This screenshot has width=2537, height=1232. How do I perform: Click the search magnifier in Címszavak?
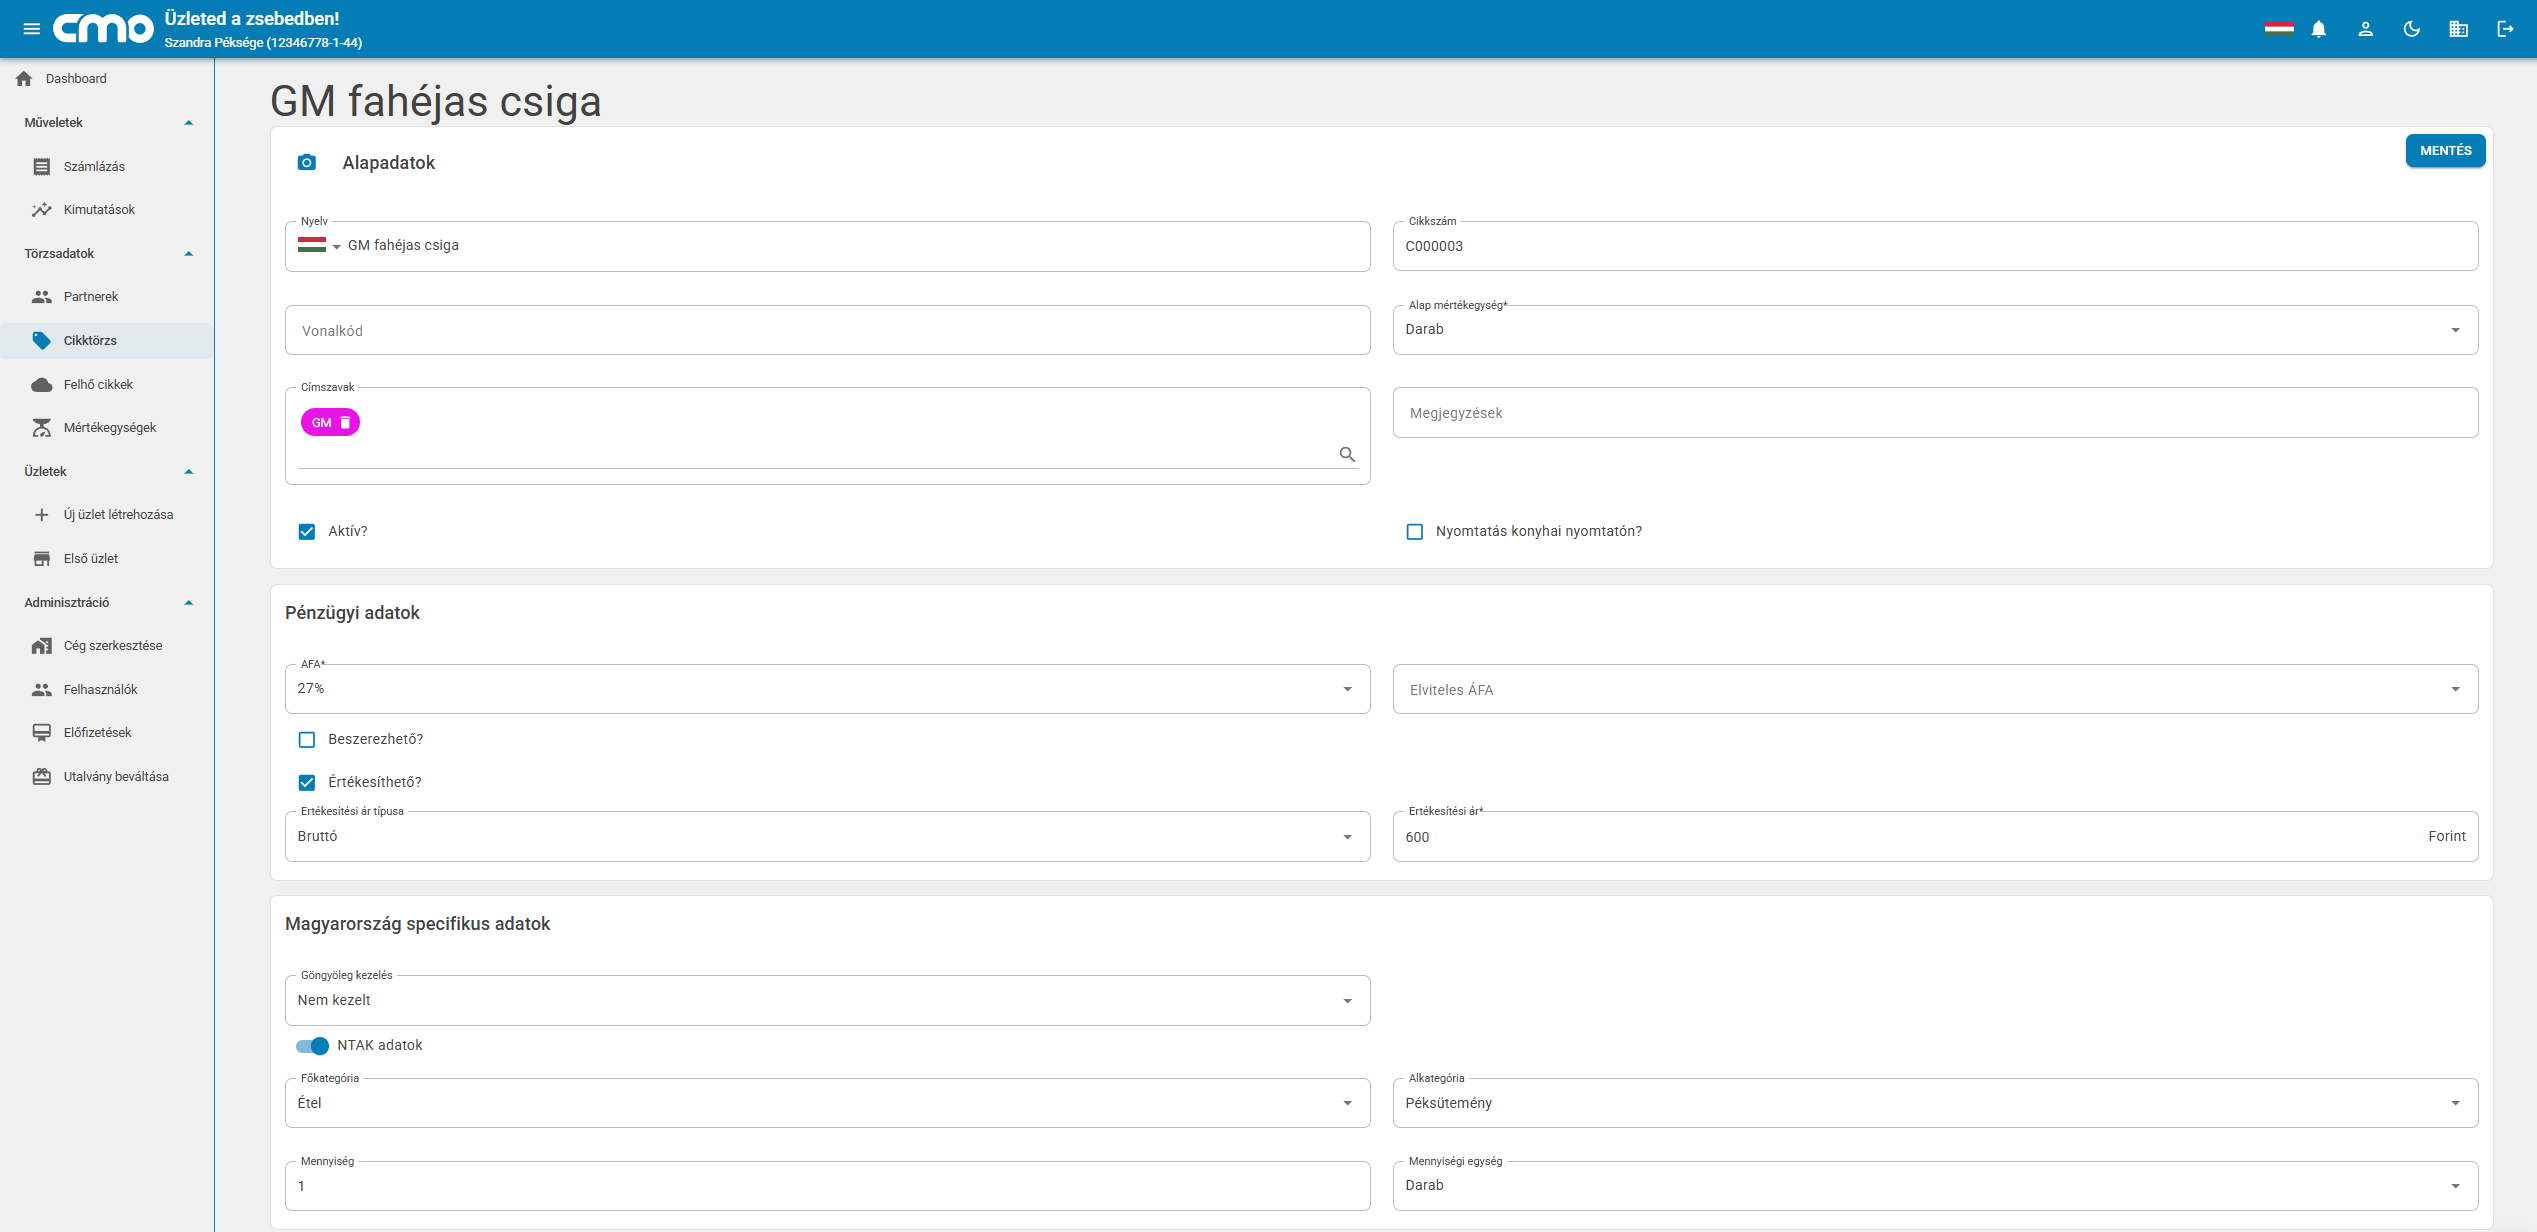coord(1347,454)
